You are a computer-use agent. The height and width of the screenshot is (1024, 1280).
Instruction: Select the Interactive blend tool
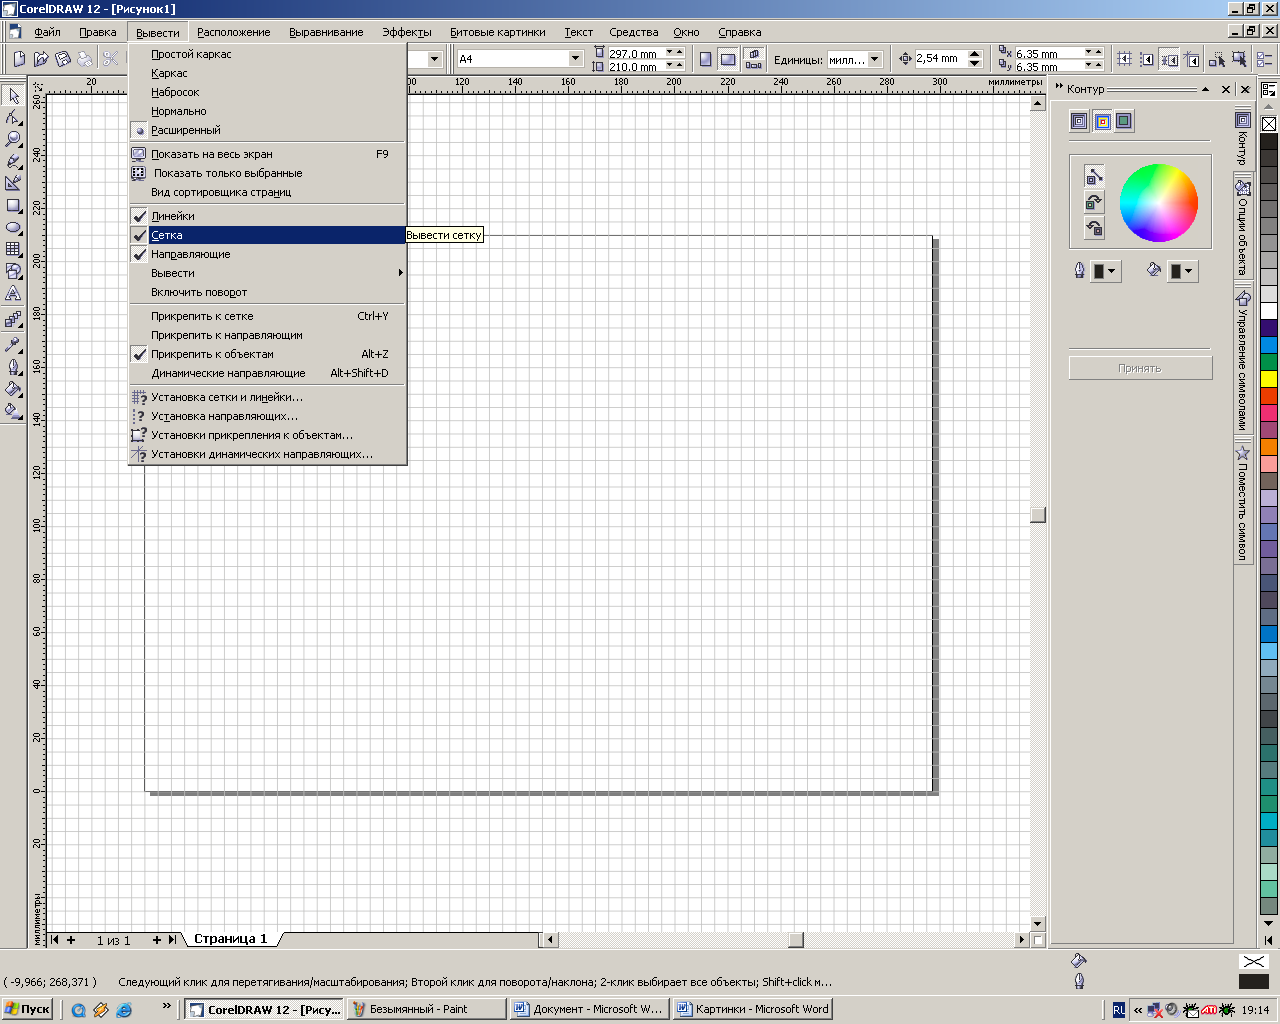(x=13, y=320)
